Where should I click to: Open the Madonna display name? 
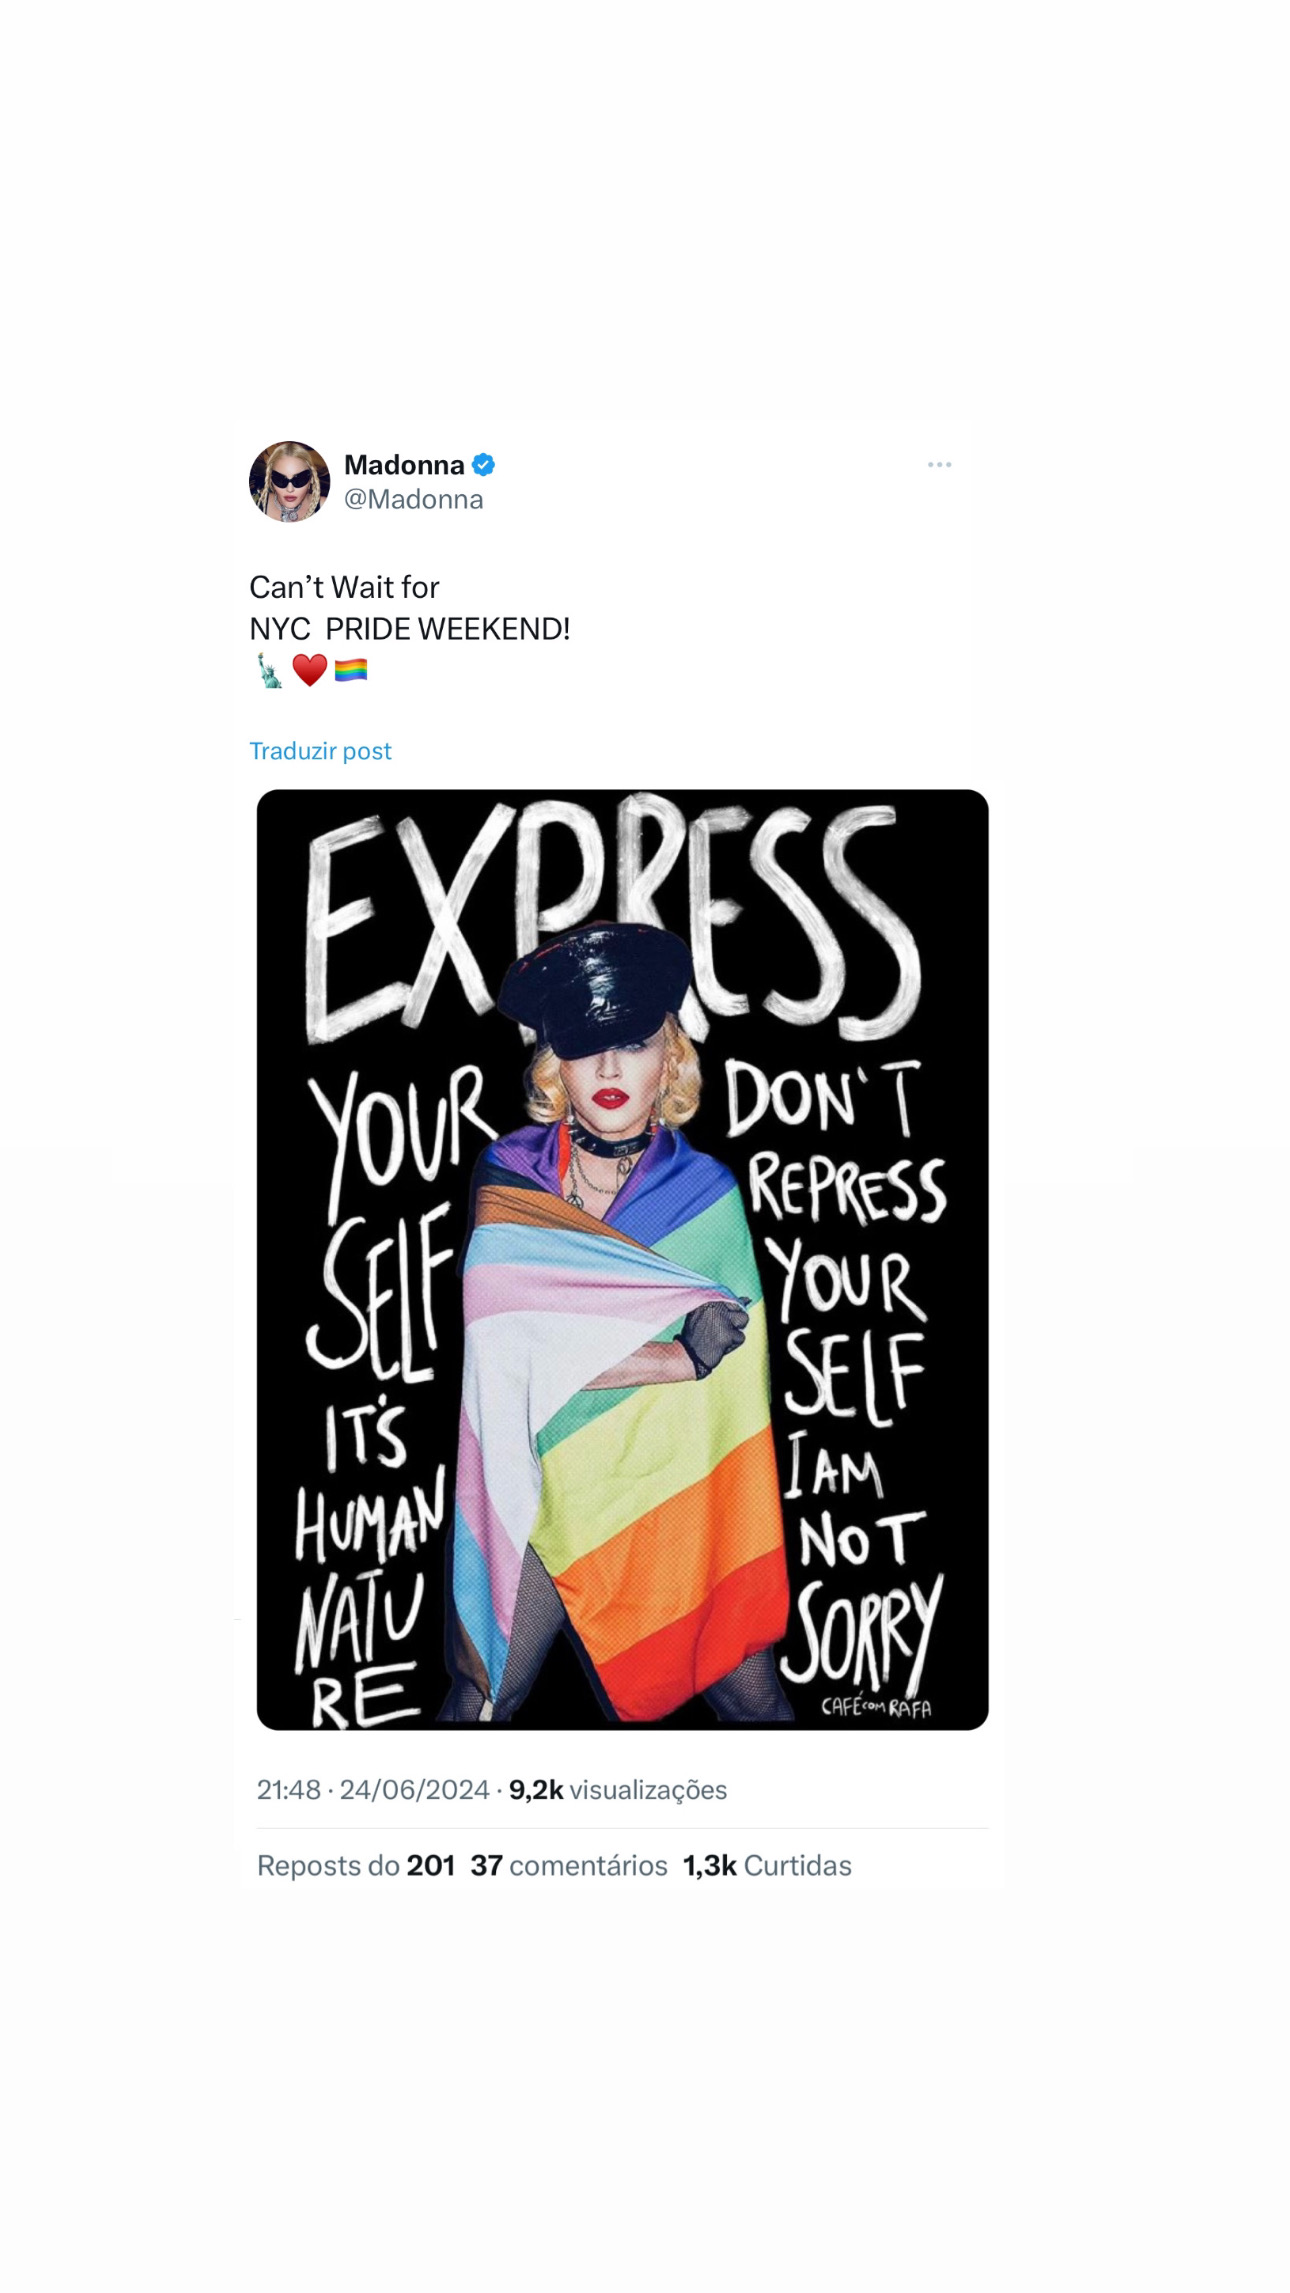point(404,465)
